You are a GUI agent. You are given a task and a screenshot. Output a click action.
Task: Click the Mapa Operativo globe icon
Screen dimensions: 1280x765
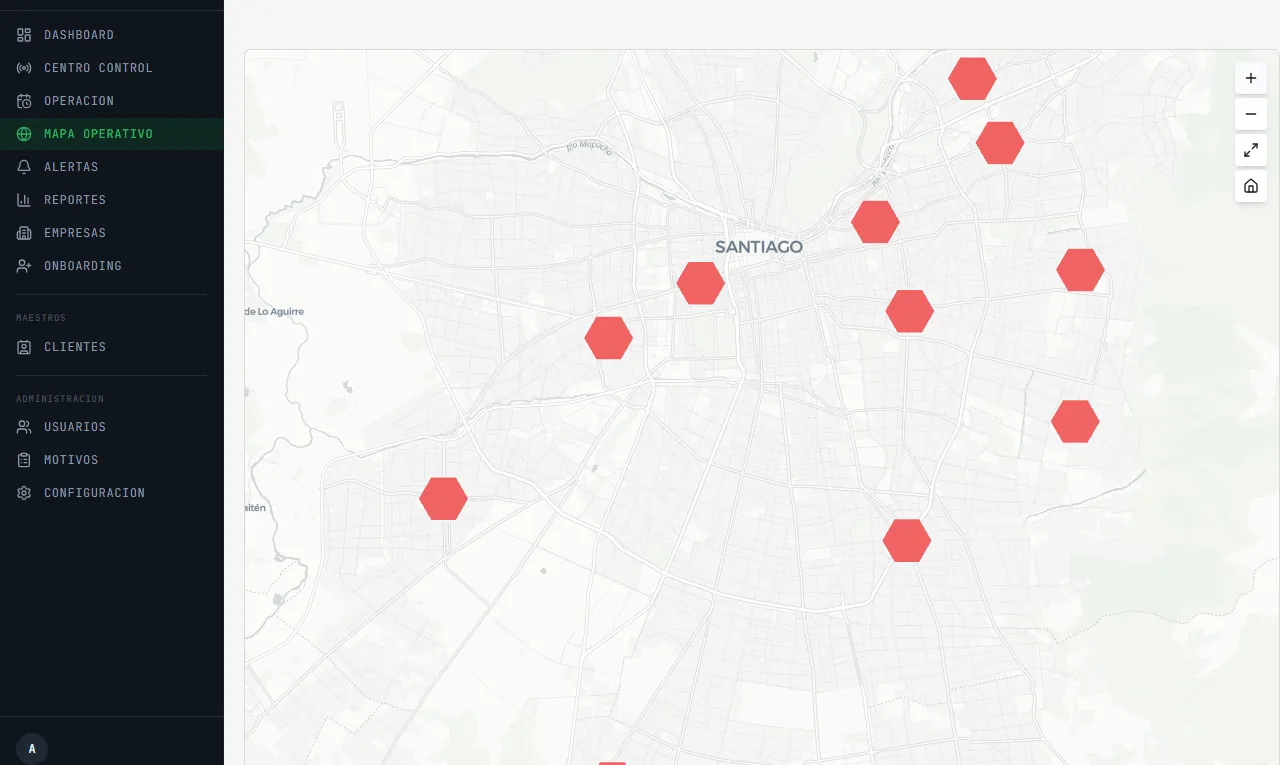click(x=24, y=134)
